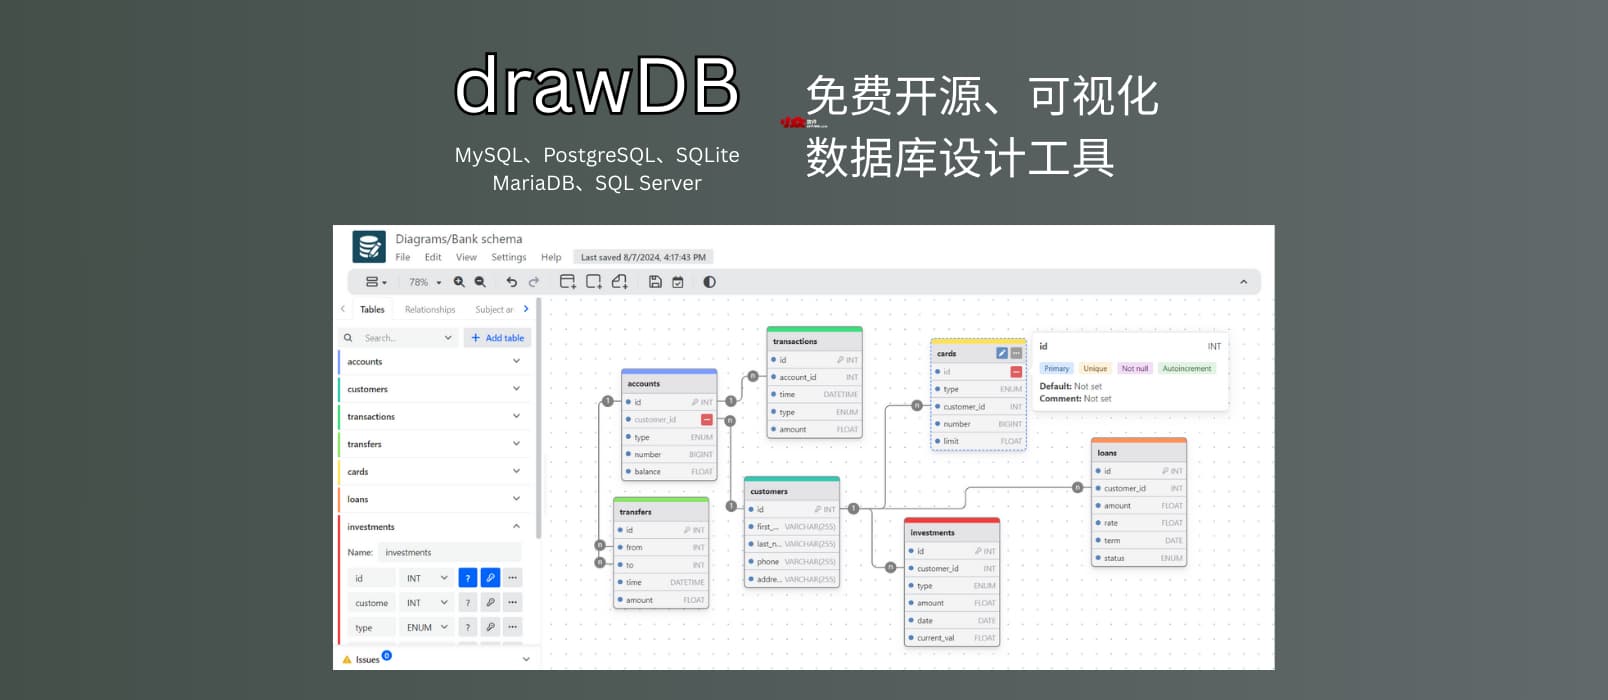Open the Edit menu
Screen dimensions: 1608x700
433,257
